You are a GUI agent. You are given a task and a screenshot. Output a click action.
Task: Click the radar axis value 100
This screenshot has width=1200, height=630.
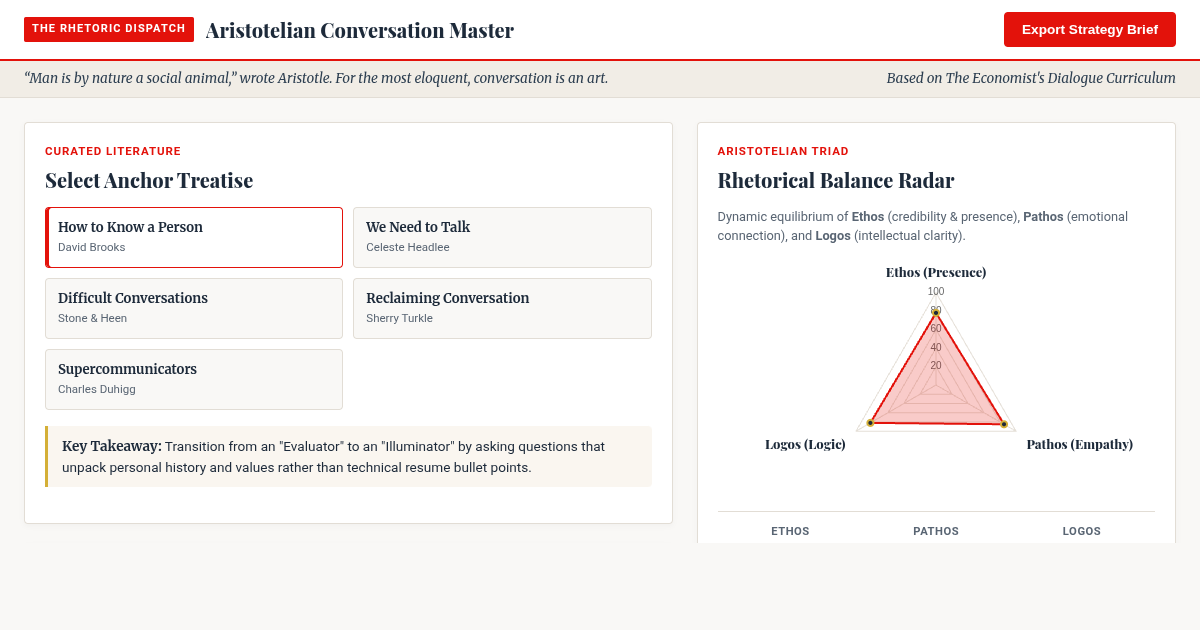[936, 292]
